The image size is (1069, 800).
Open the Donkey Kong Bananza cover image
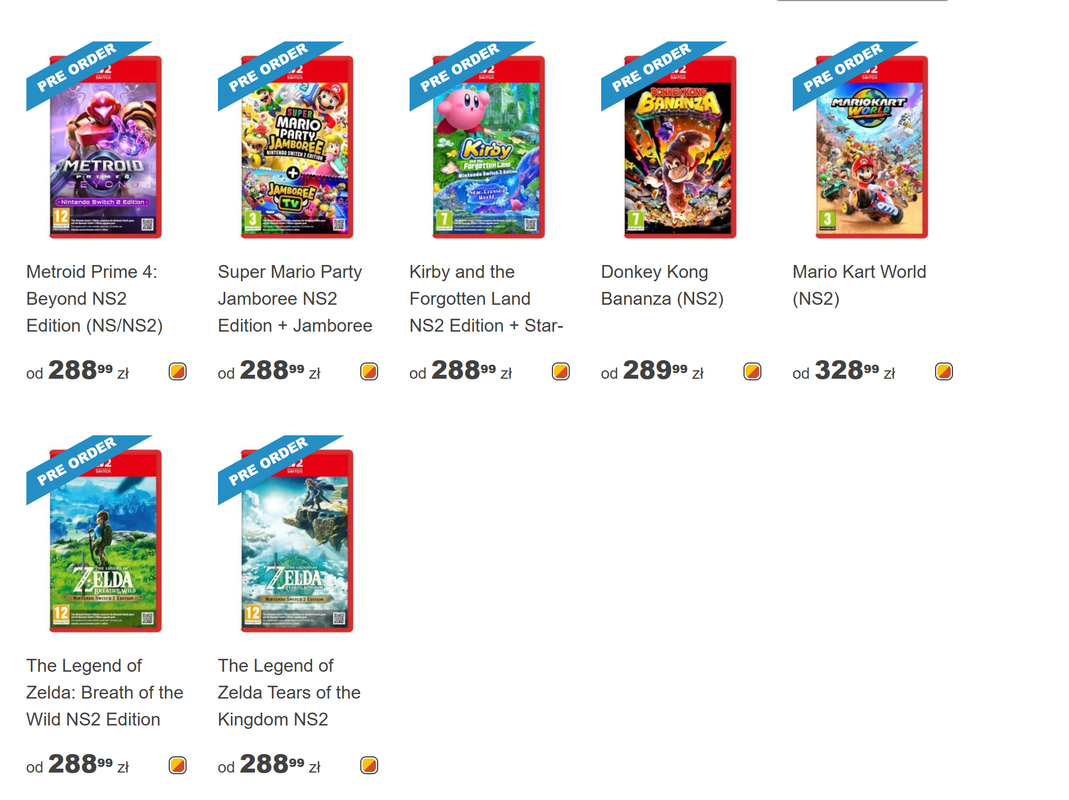point(680,147)
